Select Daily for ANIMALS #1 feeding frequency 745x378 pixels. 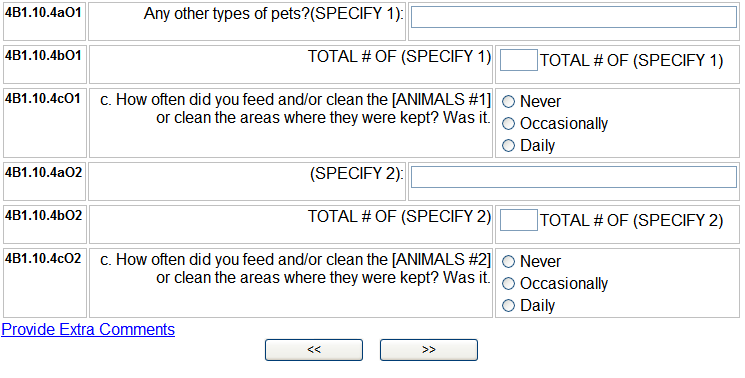[508, 145]
